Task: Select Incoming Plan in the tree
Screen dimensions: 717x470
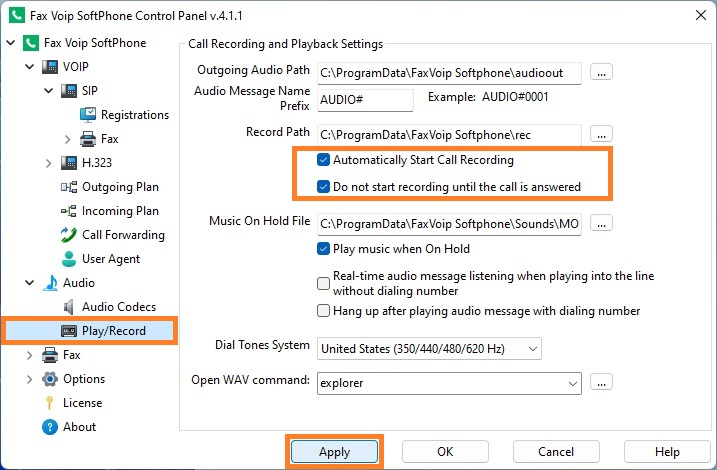Action: pyautogui.click(x=120, y=211)
